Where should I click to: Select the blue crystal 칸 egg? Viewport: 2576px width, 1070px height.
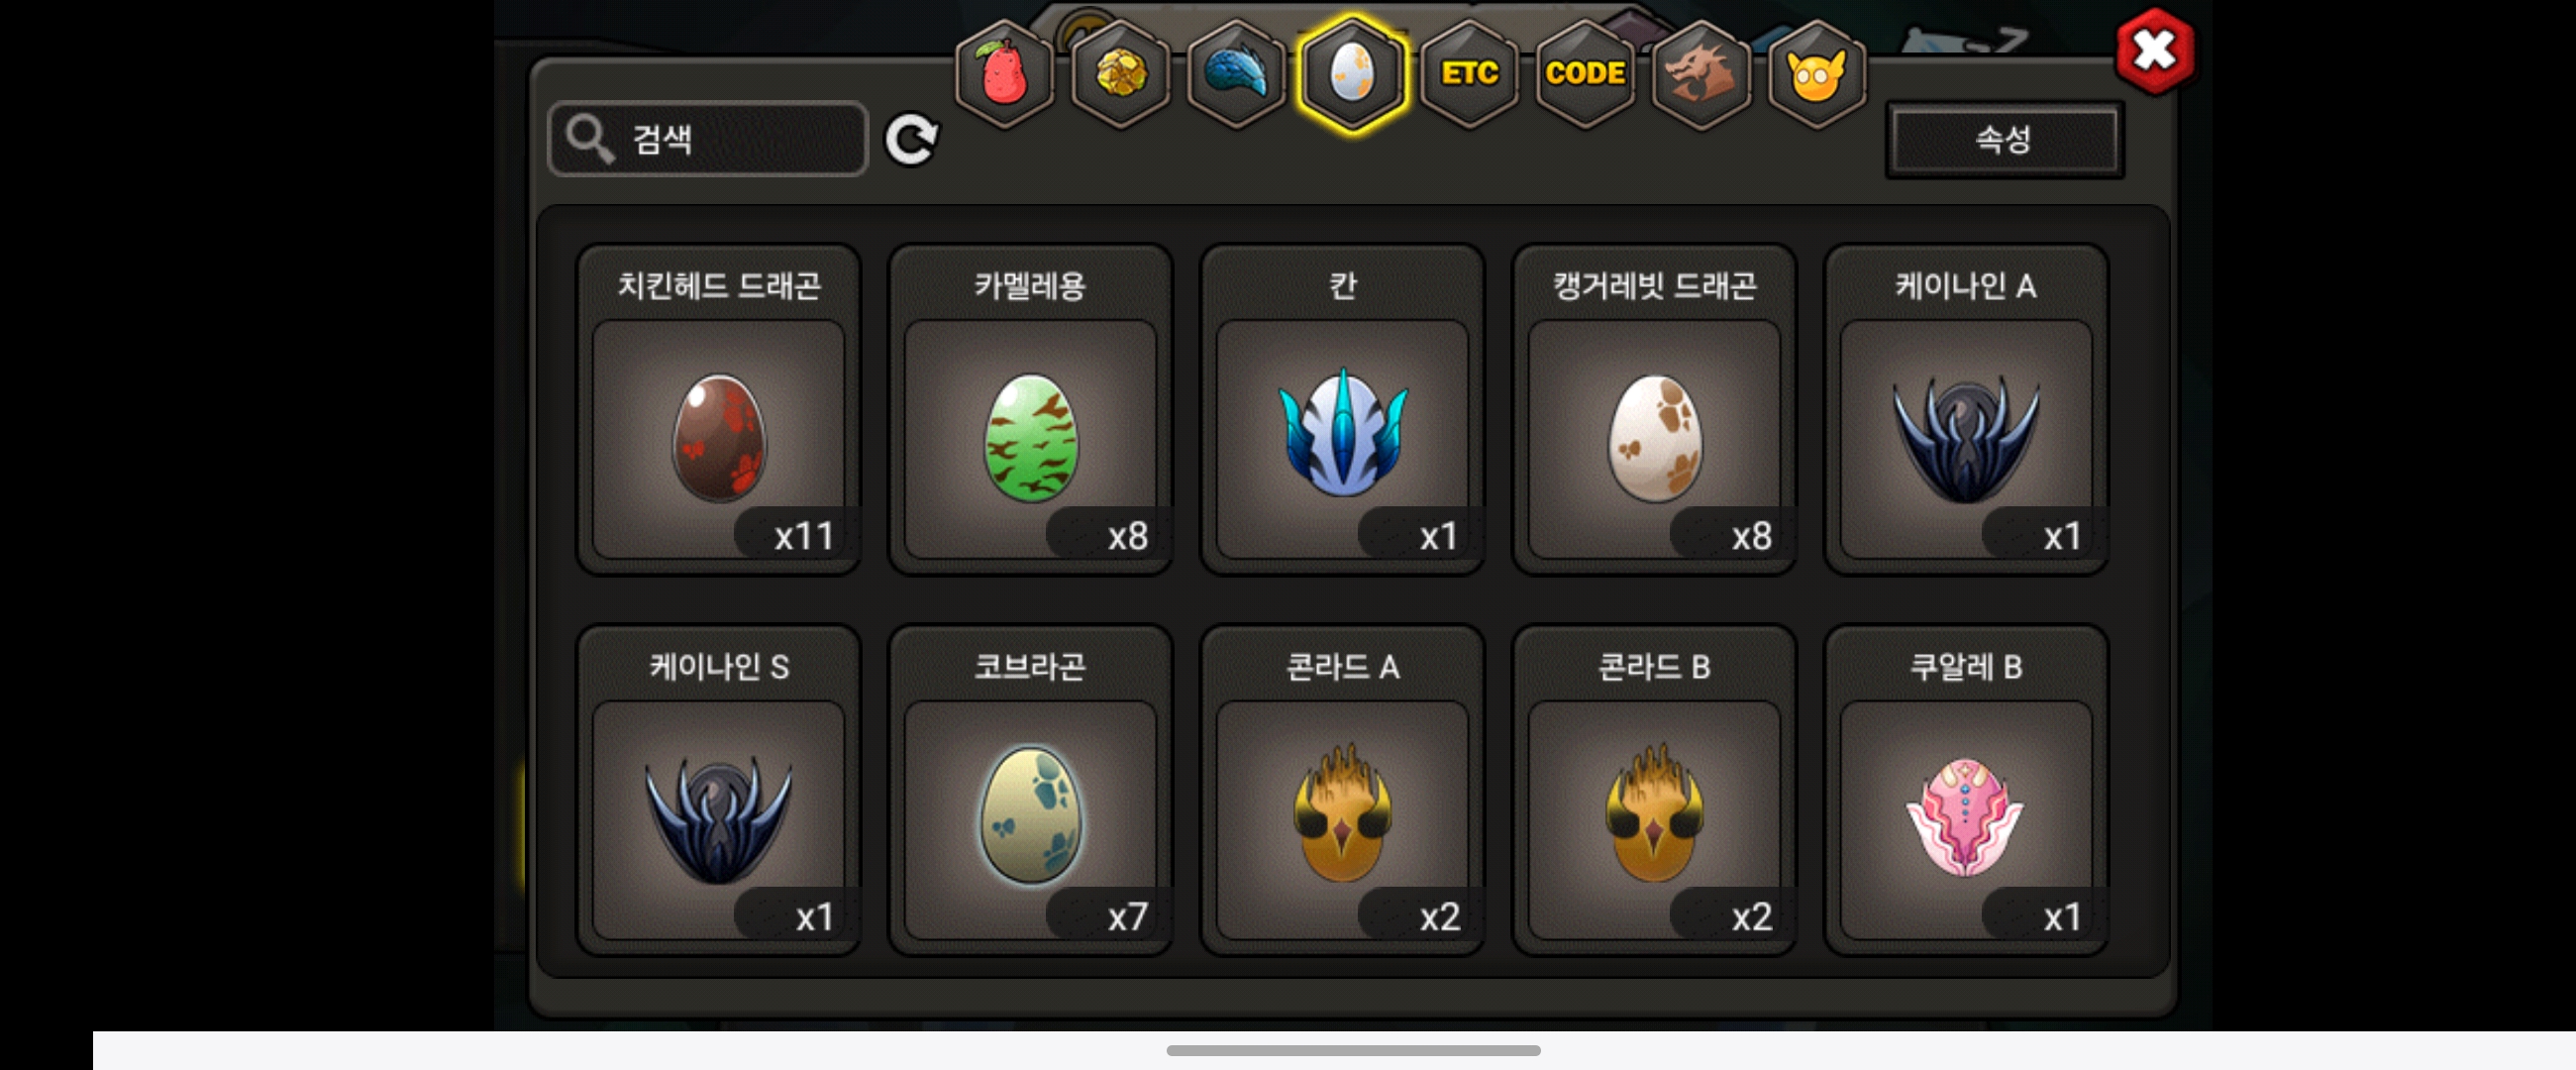point(1342,410)
